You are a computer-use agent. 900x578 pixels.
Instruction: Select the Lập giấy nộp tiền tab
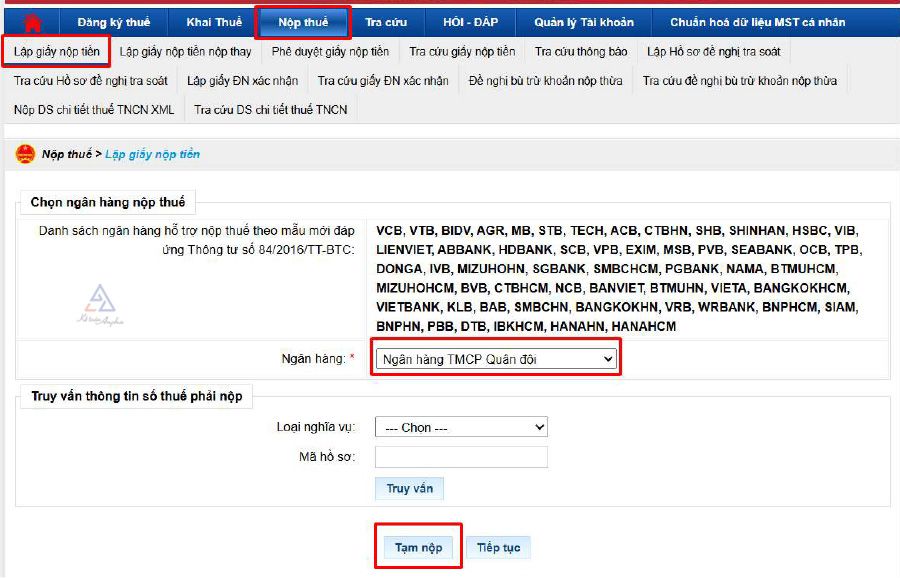[x=56, y=52]
